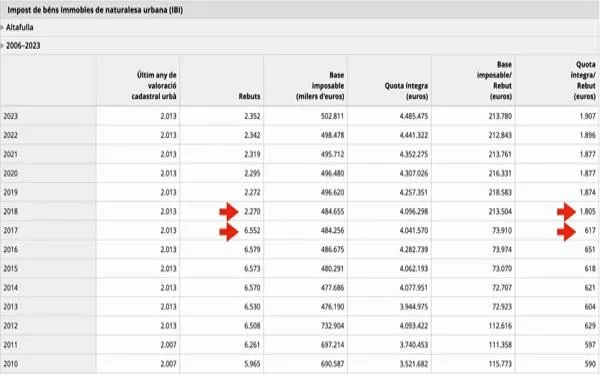Select the 2006–2023 period label
The width and height of the screenshot is (600, 375).
tap(23, 46)
